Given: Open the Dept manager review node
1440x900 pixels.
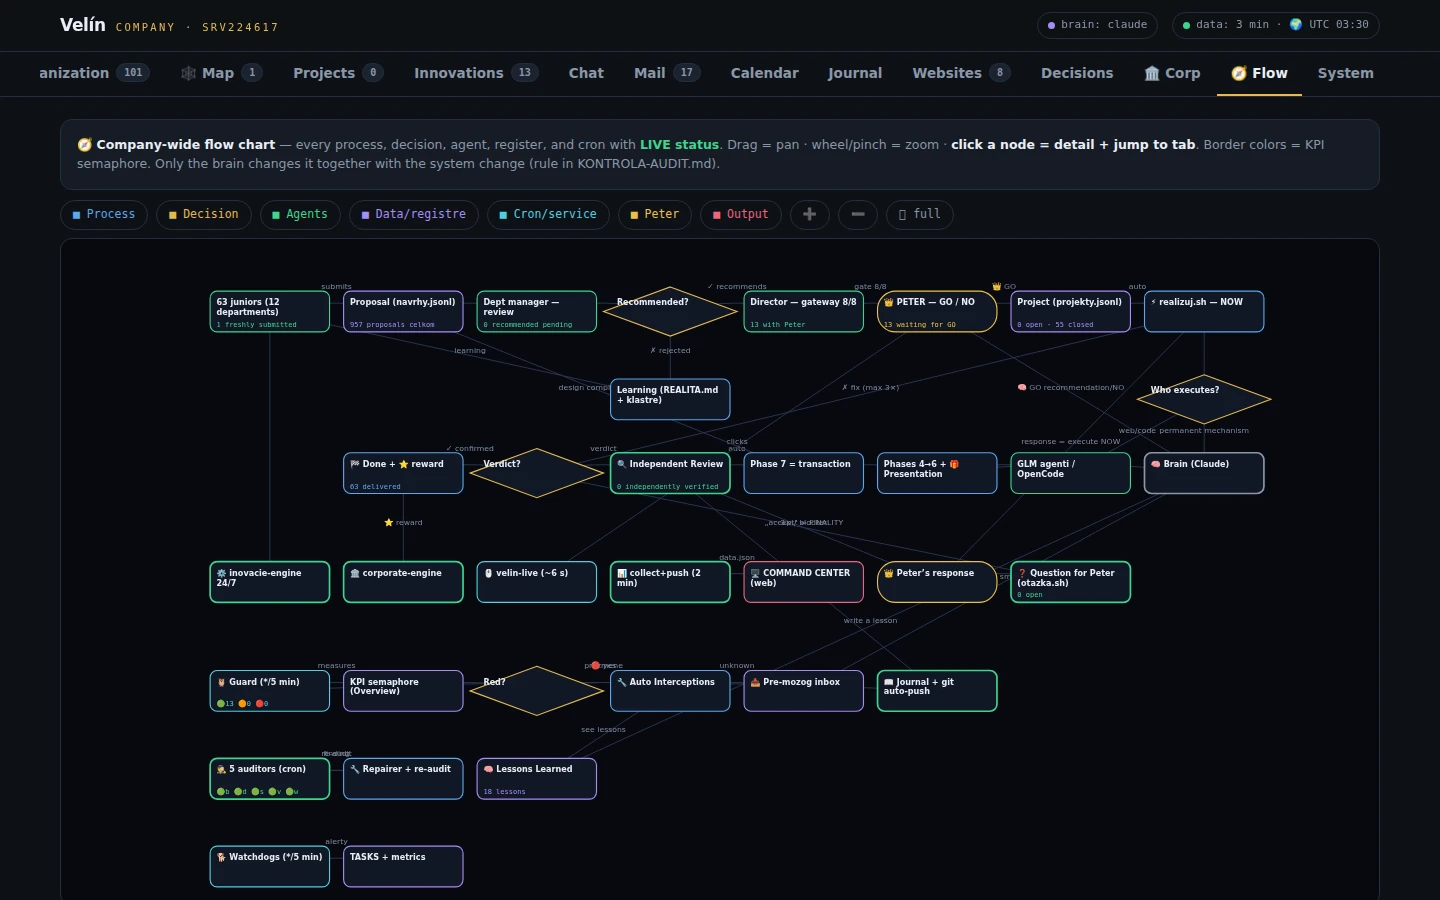Looking at the screenshot, I should pyautogui.click(x=537, y=311).
